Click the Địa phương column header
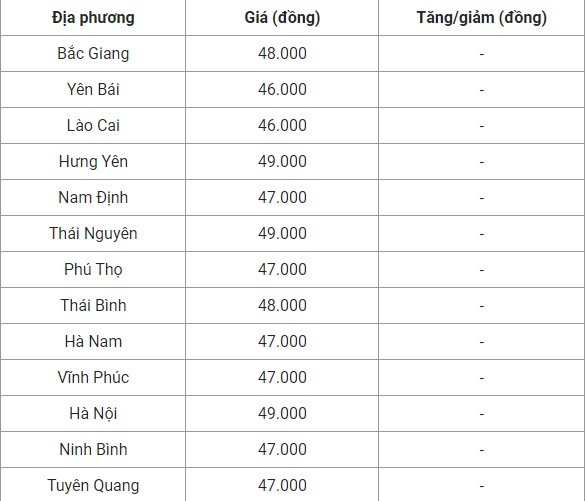This screenshot has width=585, height=501. tap(93, 18)
